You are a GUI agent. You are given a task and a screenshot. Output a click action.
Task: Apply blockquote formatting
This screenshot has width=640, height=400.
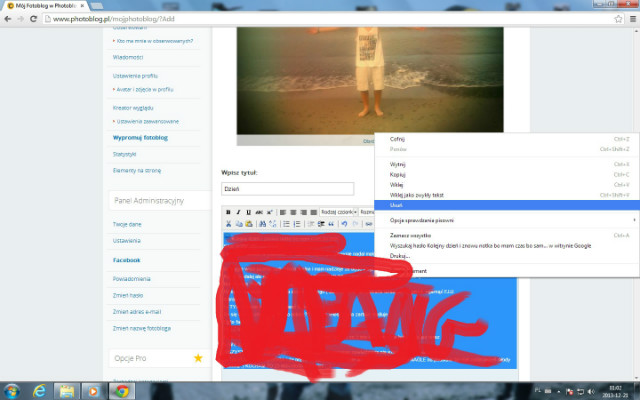click(331, 224)
